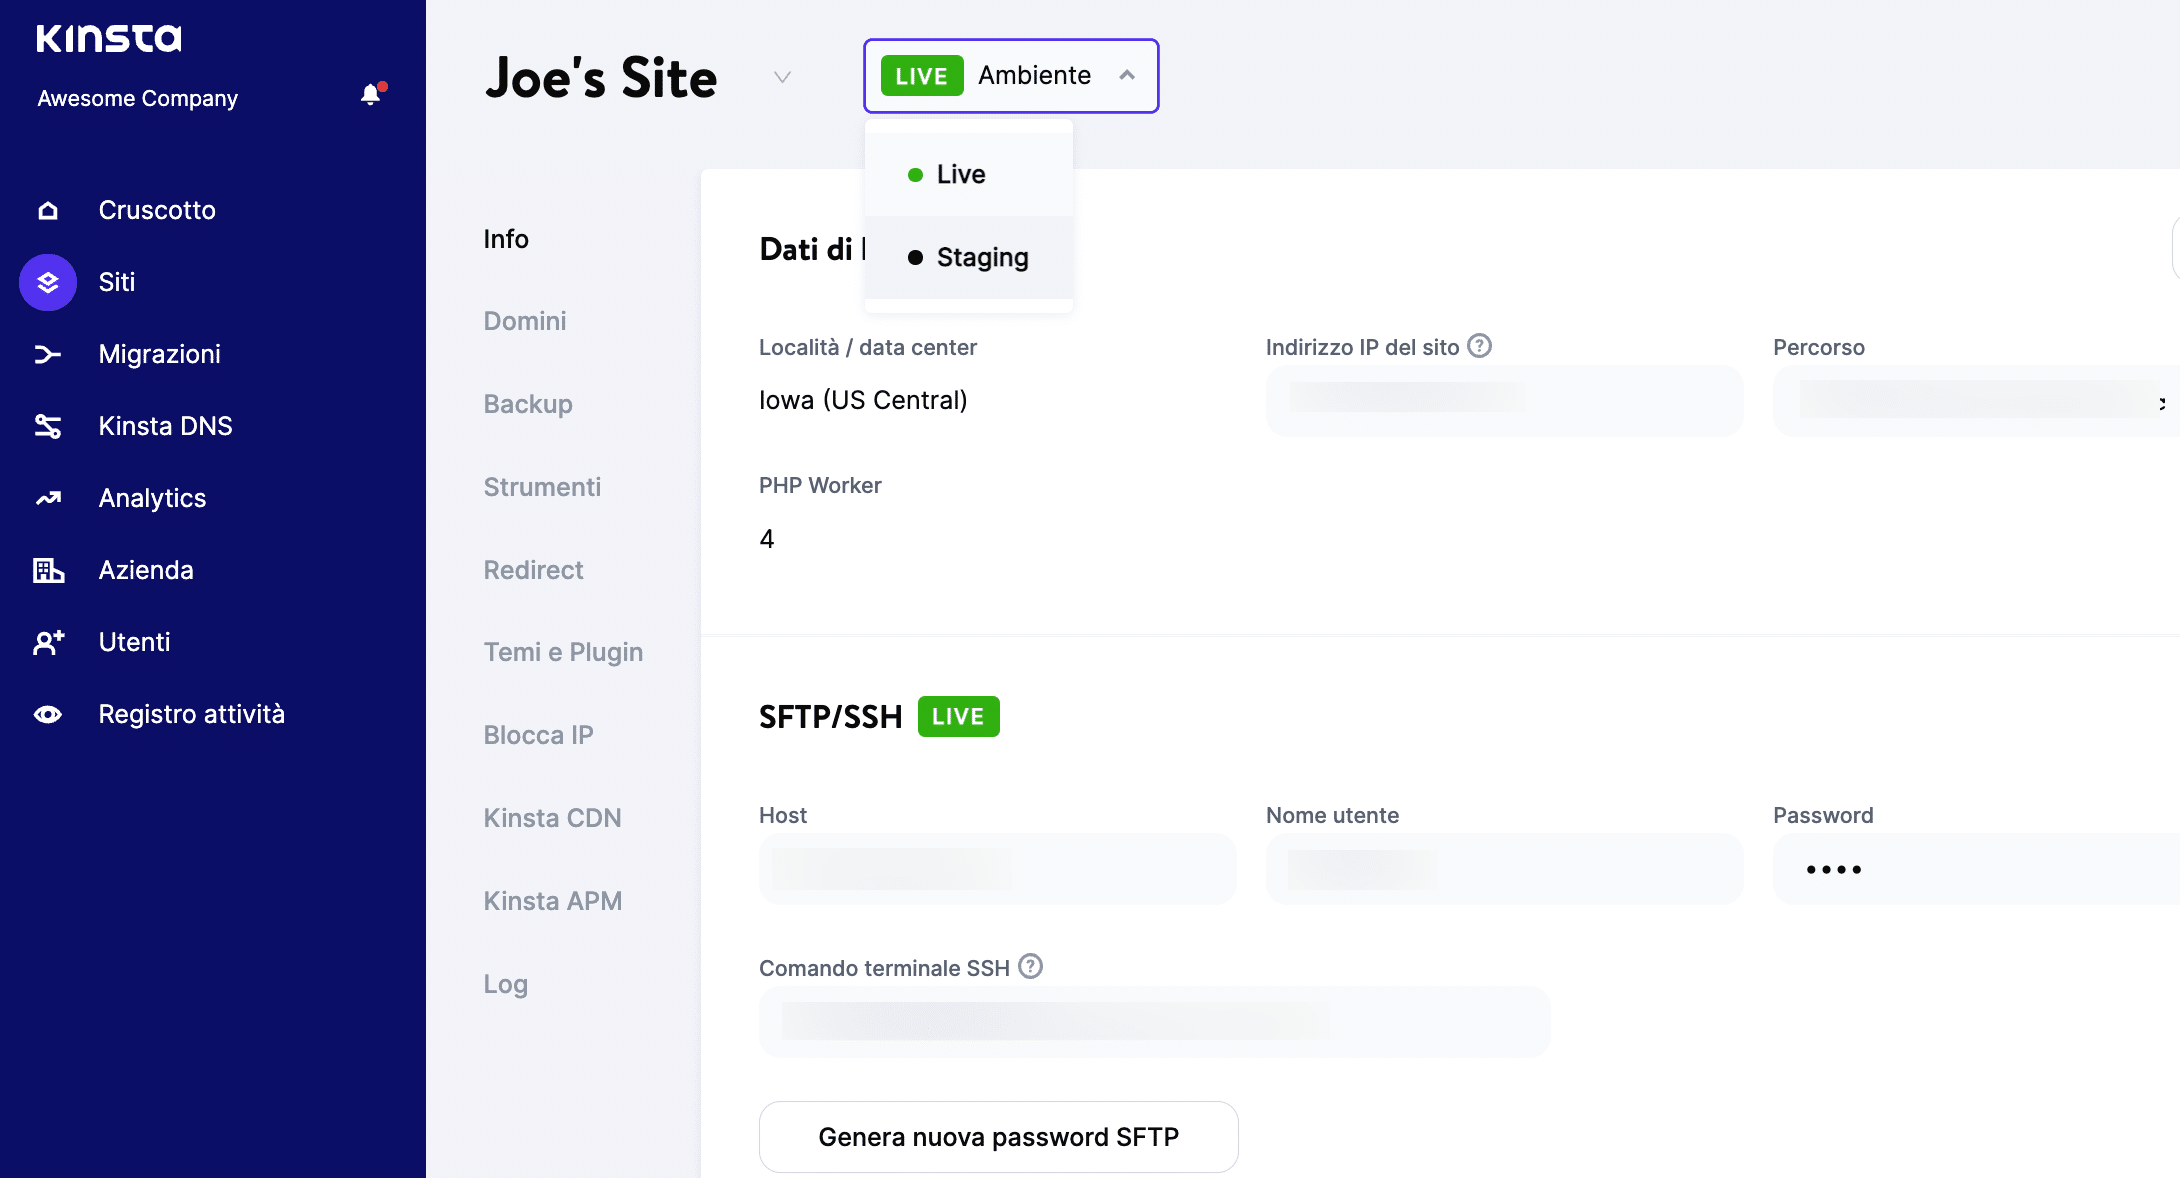This screenshot has height=1182, width=2180.
Task: Switch to the Domini tab
Action: [524, 321]
